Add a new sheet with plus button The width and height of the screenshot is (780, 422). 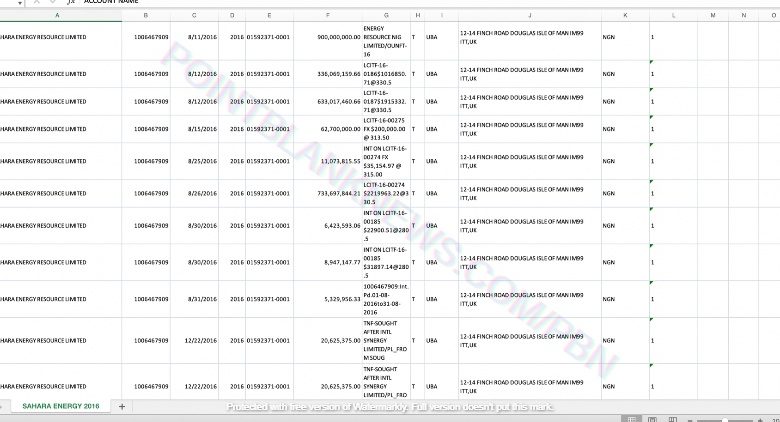pyautogui.click(x=121, y=407)
